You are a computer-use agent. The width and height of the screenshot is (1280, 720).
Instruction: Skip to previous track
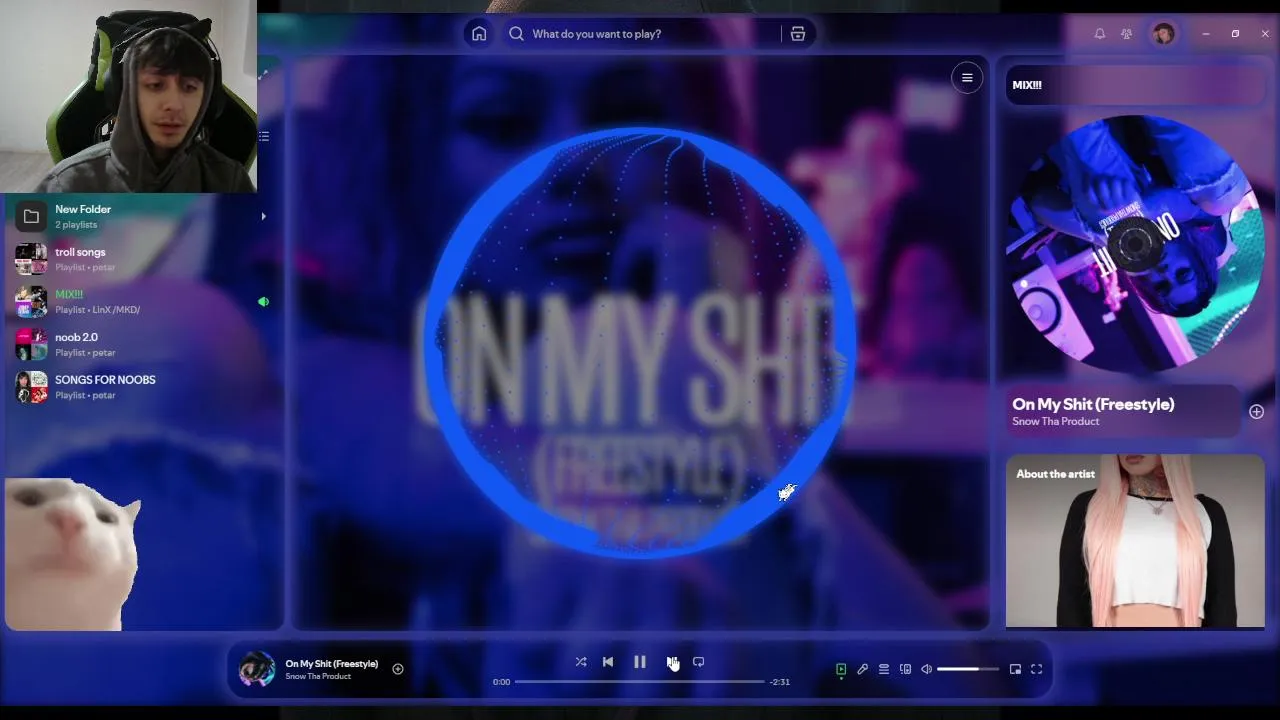(608, 662)
